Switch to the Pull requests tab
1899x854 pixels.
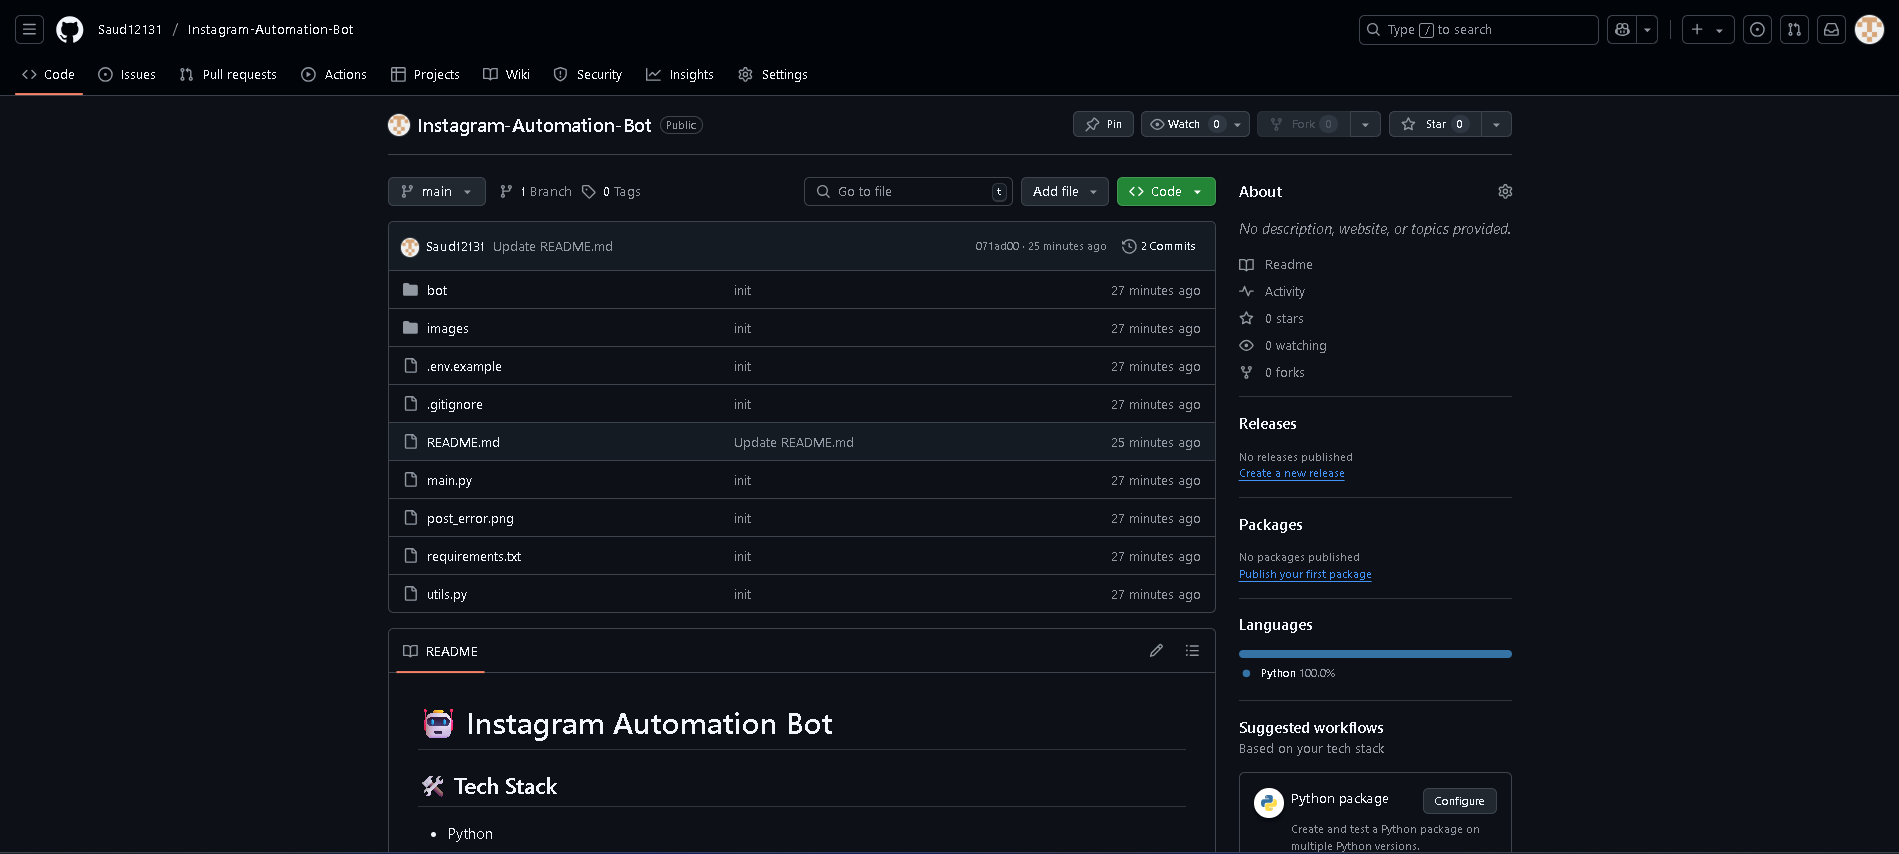(228, 74)
